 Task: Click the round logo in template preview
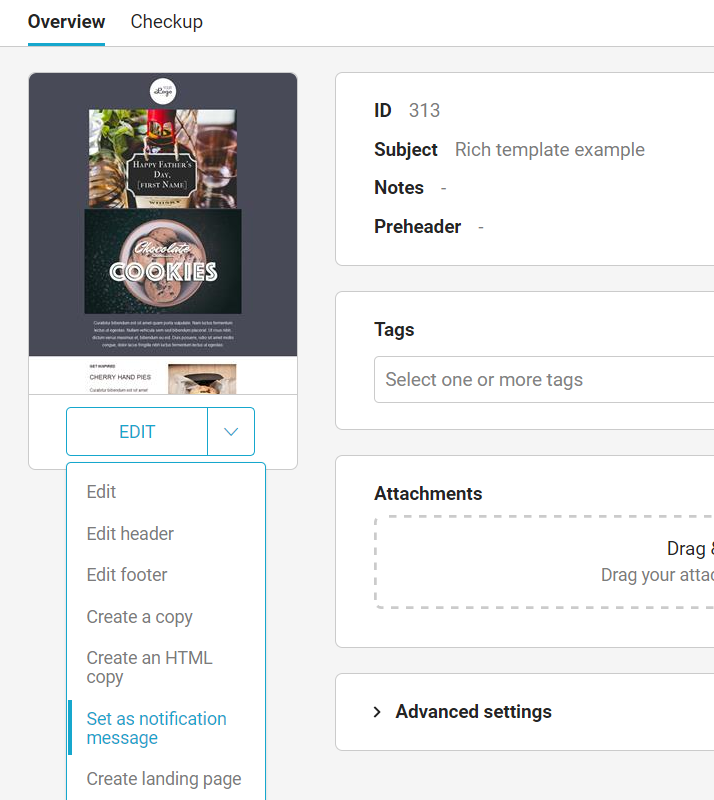[163, 91]
